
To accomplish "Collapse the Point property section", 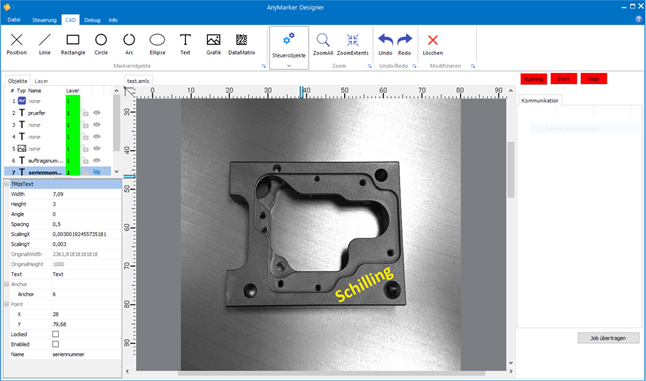I will click(7, 304).
